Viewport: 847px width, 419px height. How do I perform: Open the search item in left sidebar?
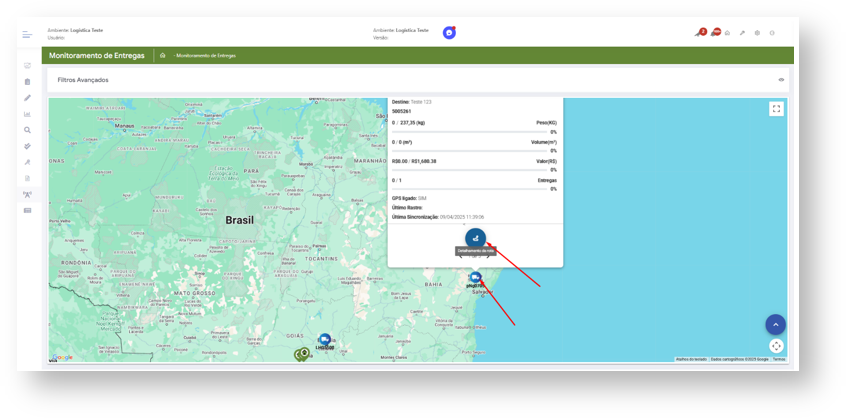tap(28, 130)
